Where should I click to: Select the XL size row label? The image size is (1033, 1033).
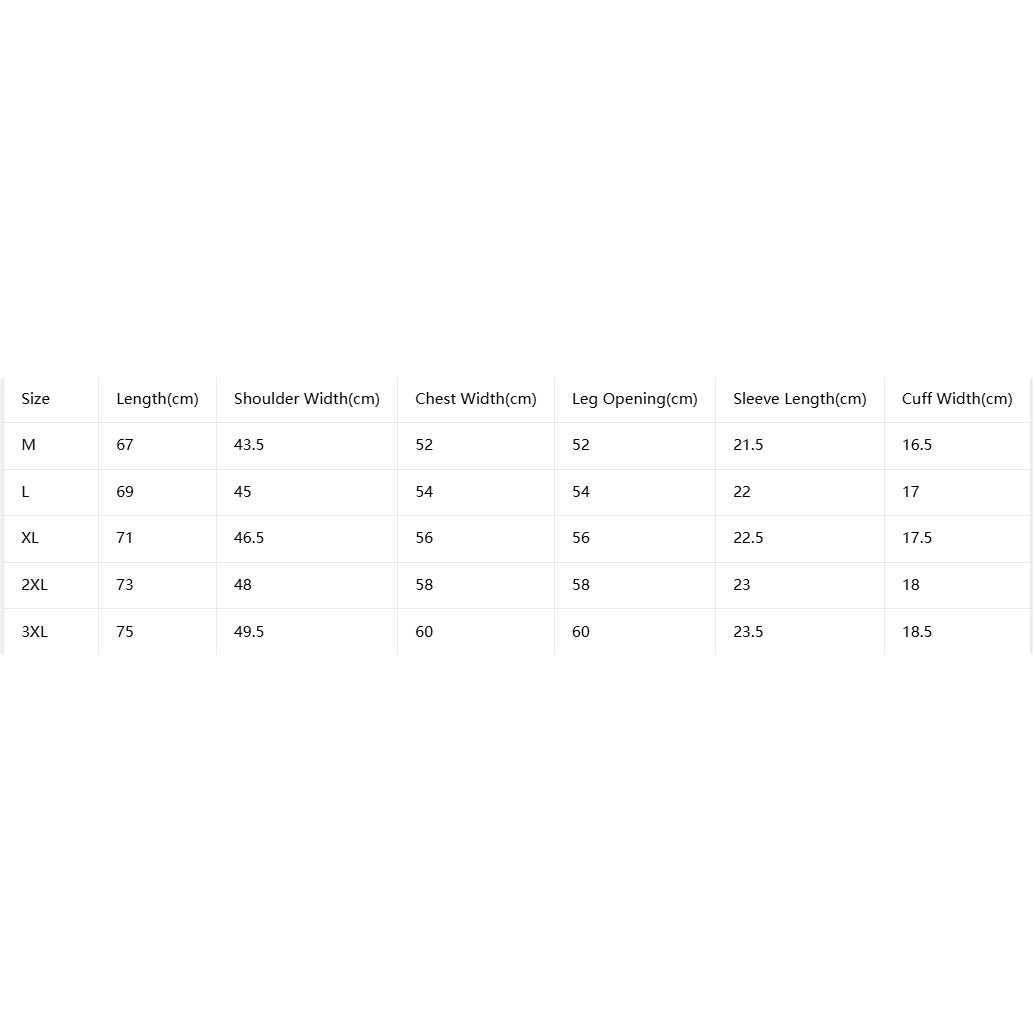[x=30, y=538]
